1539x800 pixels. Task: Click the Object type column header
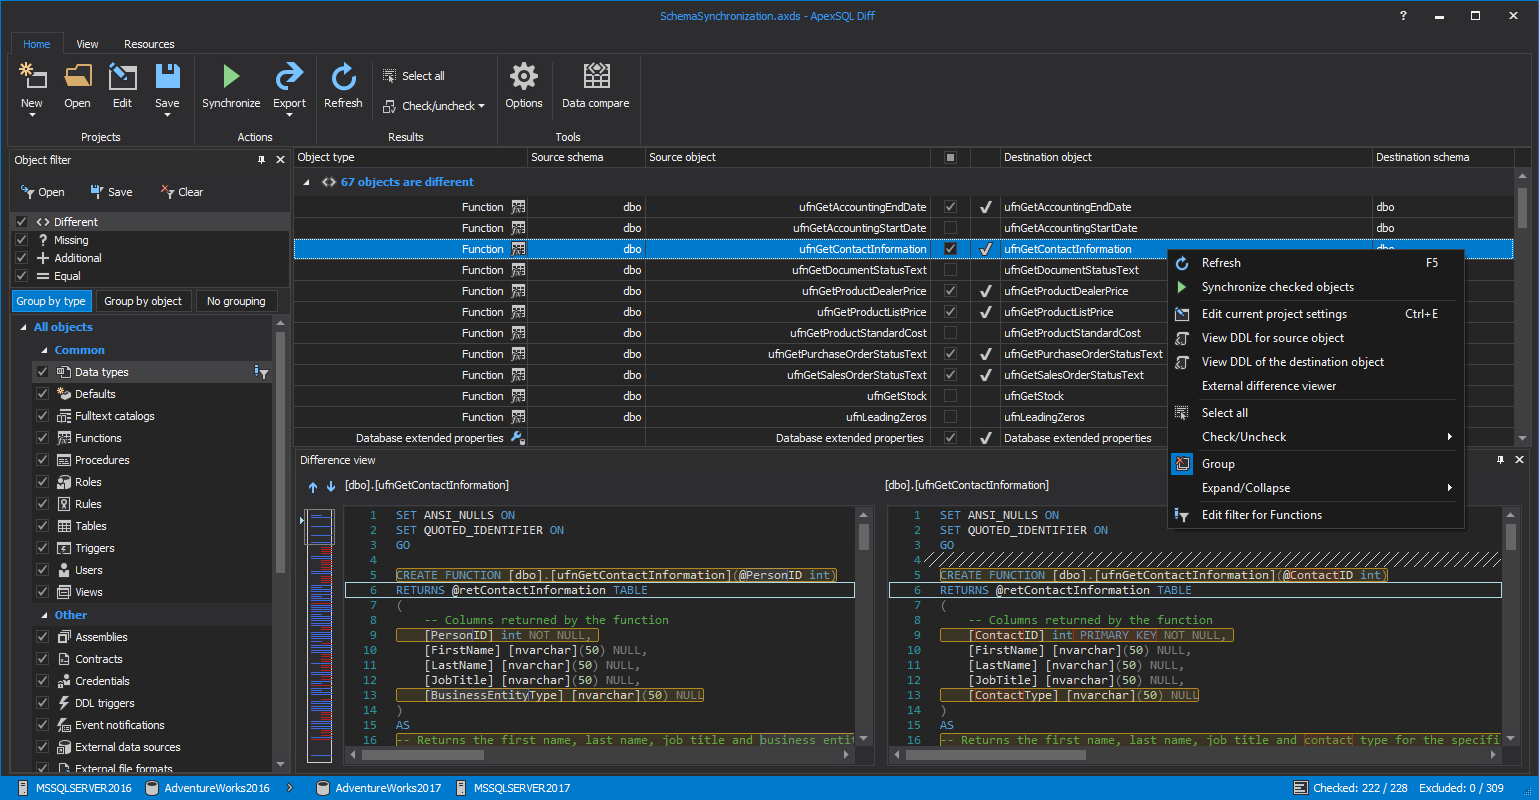click(x=411, y=157)
